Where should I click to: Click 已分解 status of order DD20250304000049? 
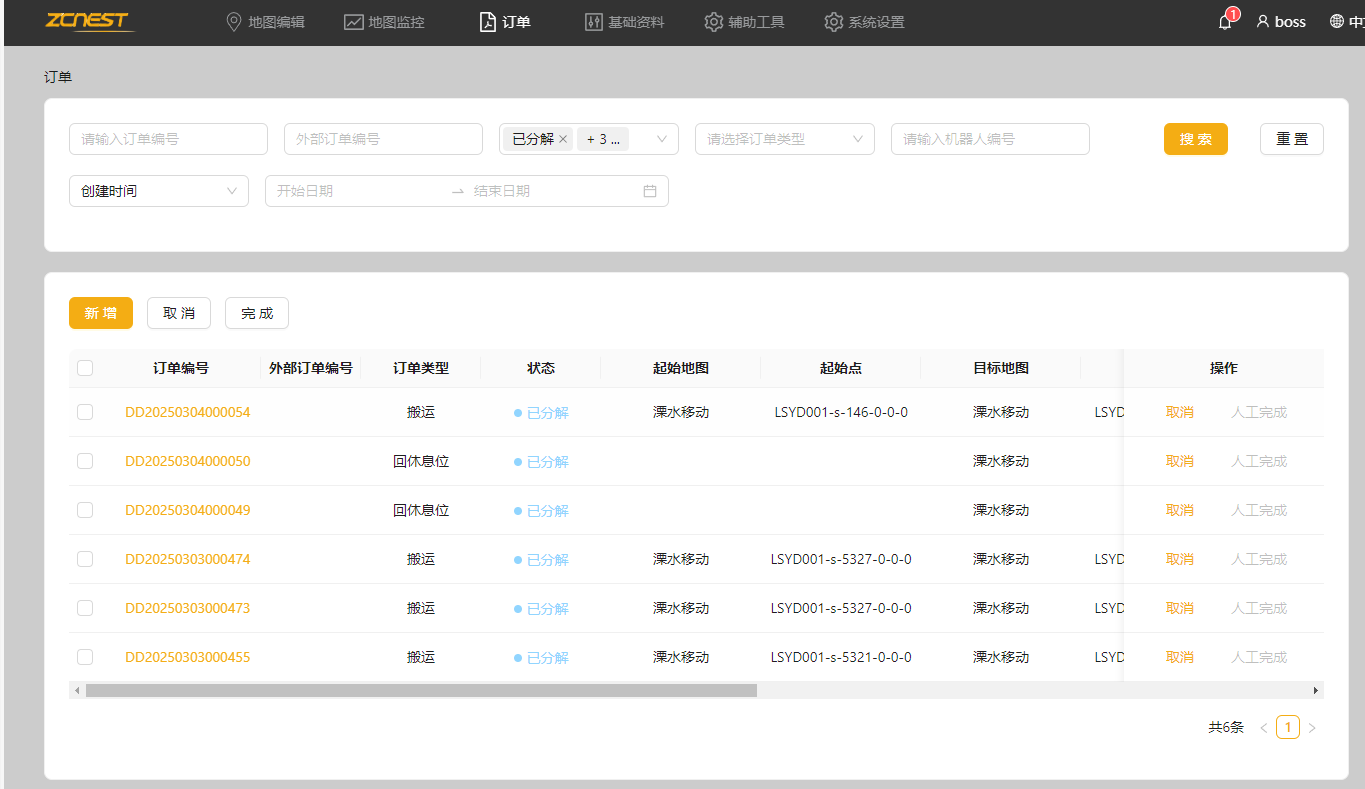pyautogui.click(x=541, y=511)
